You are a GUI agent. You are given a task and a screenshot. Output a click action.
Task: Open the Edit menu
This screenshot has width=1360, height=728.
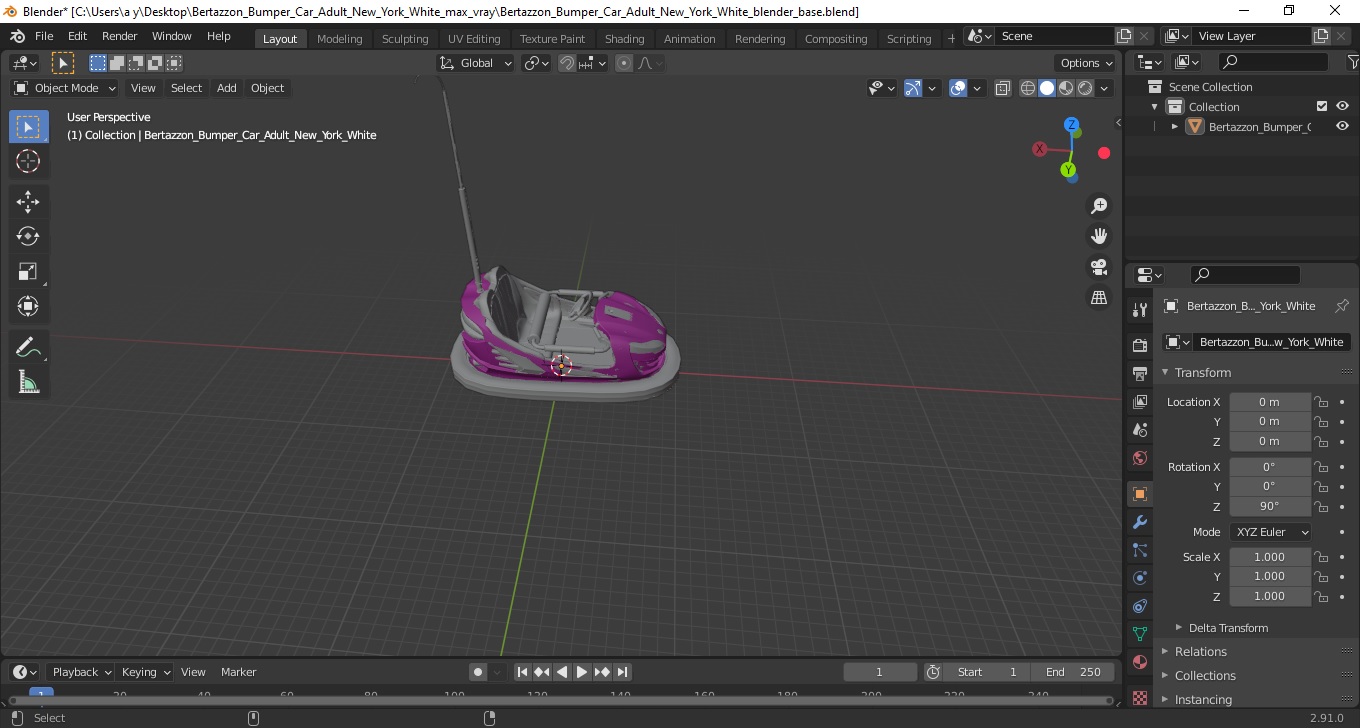pyautogui.click(x=78, y=36)
